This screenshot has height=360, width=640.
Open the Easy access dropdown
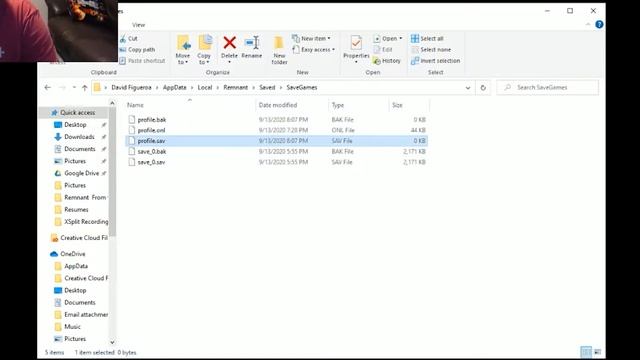tap(313, 49)
